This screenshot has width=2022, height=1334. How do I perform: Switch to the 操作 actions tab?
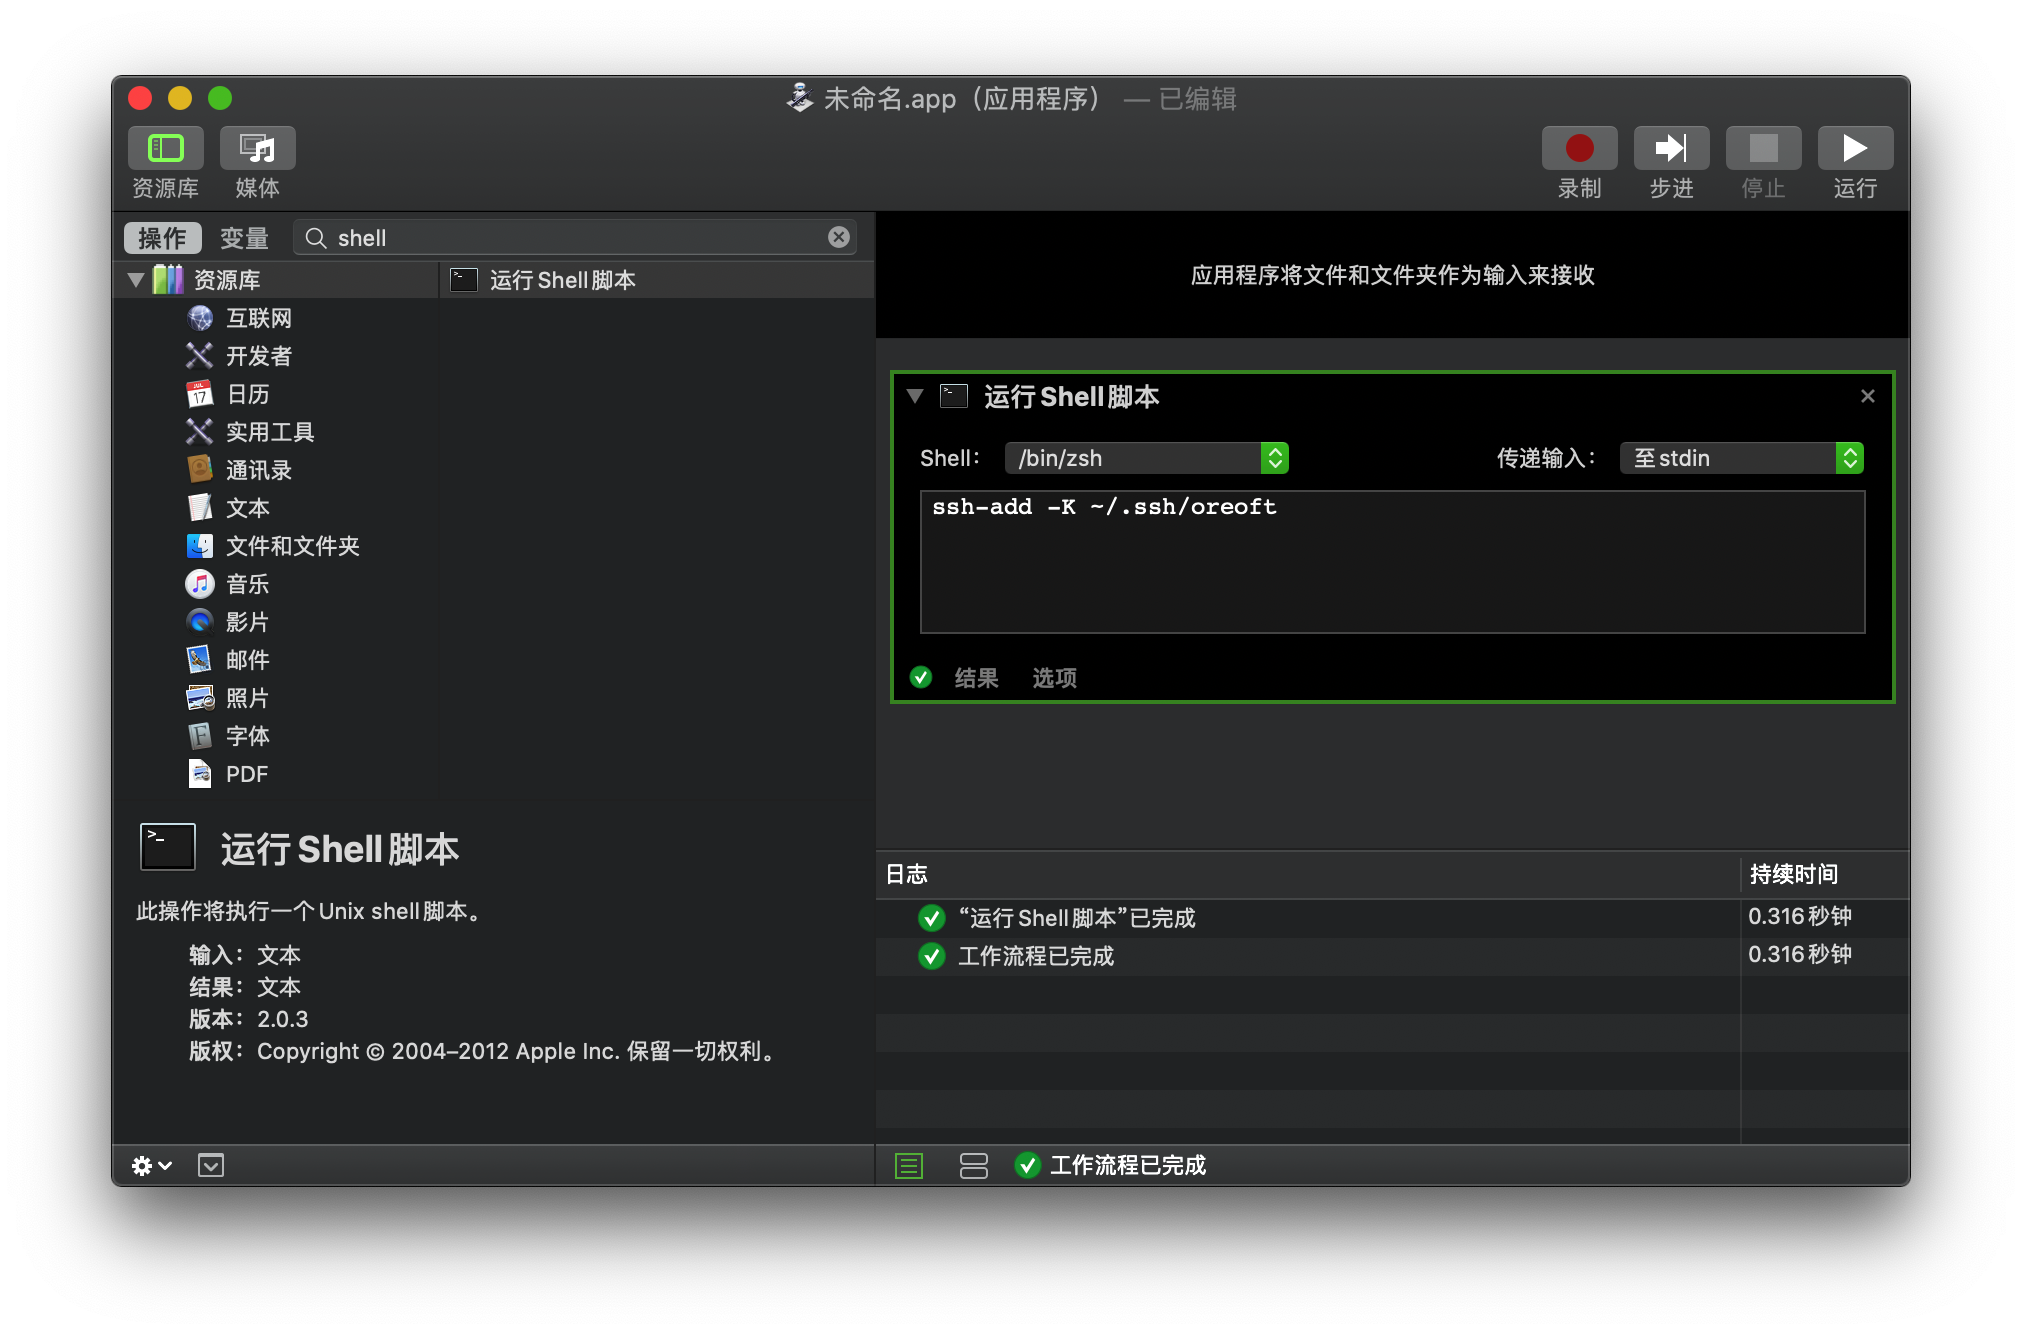point(163,238)
